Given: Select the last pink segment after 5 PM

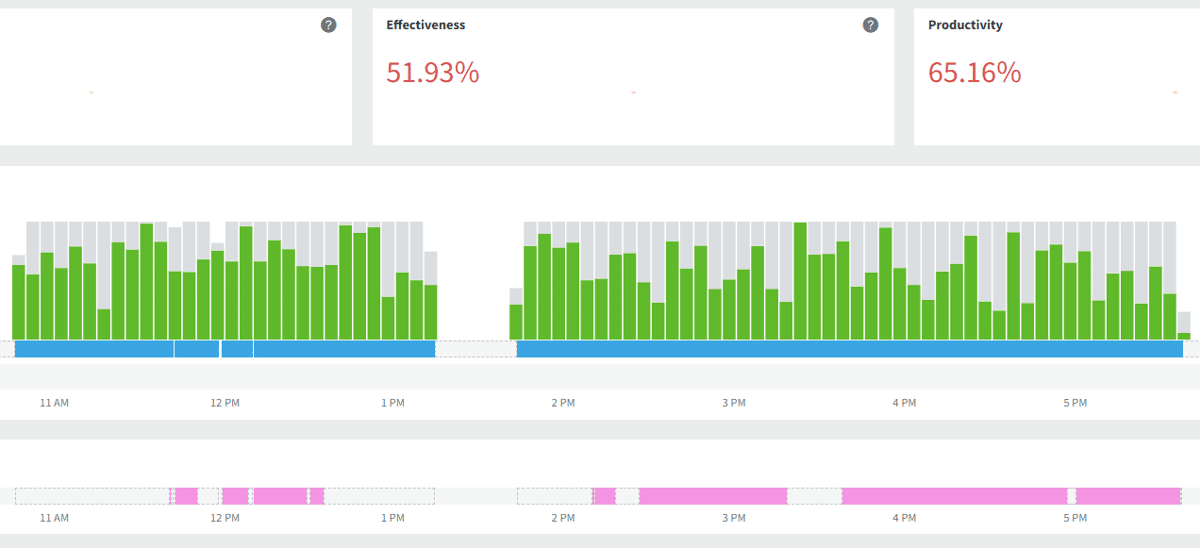Looking at the screenshot, I should coord(1128,496).
